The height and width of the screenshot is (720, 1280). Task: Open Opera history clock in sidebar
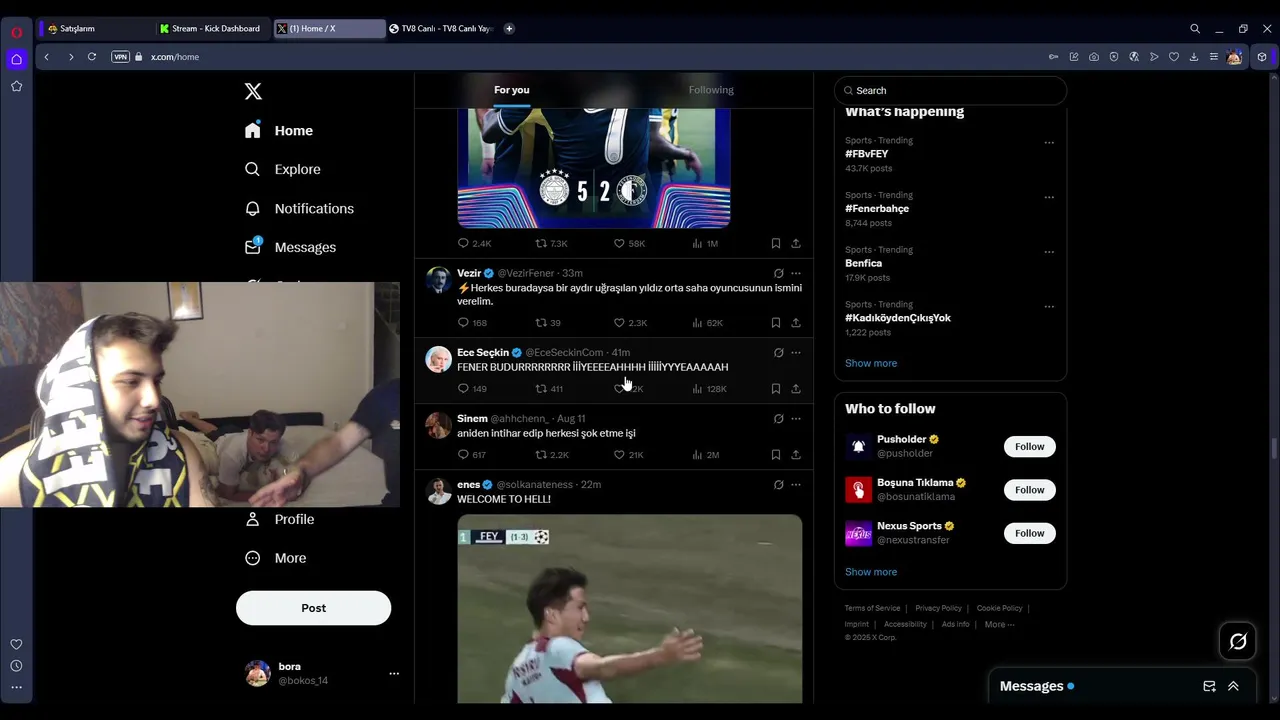click(x=16, y=666)
